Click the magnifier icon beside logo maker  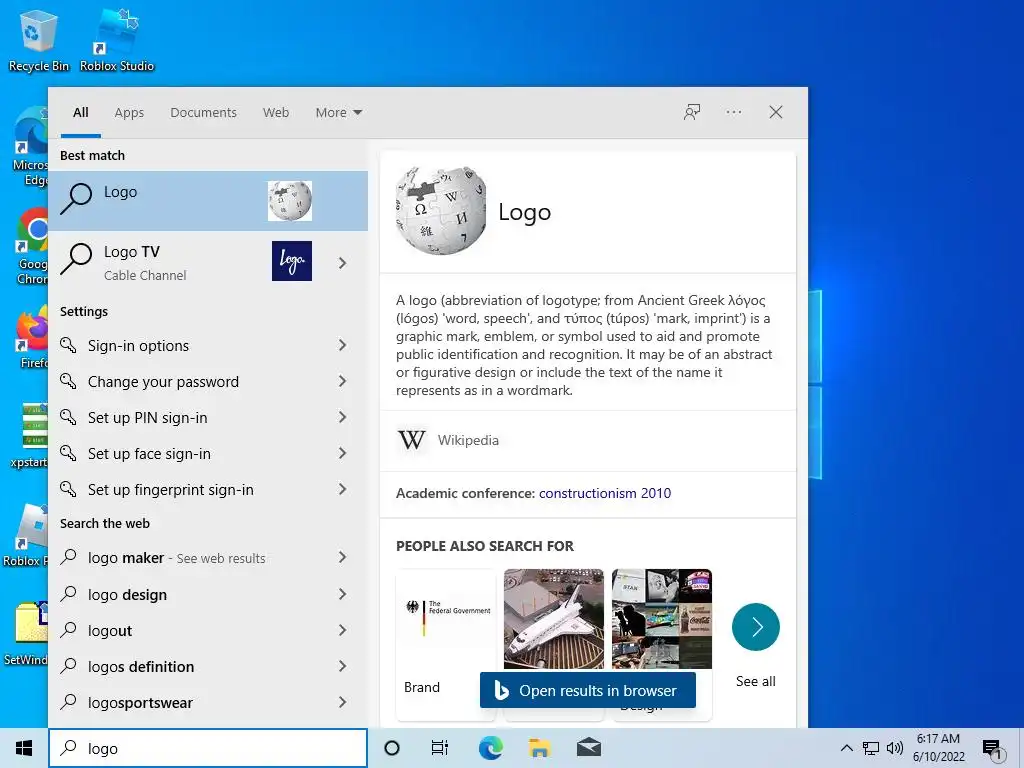(x=69, y=557)
